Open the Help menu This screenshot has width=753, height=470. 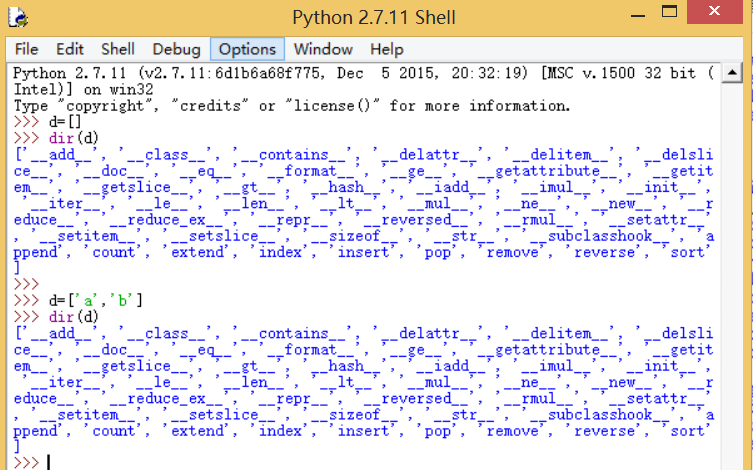pos(387,49)
